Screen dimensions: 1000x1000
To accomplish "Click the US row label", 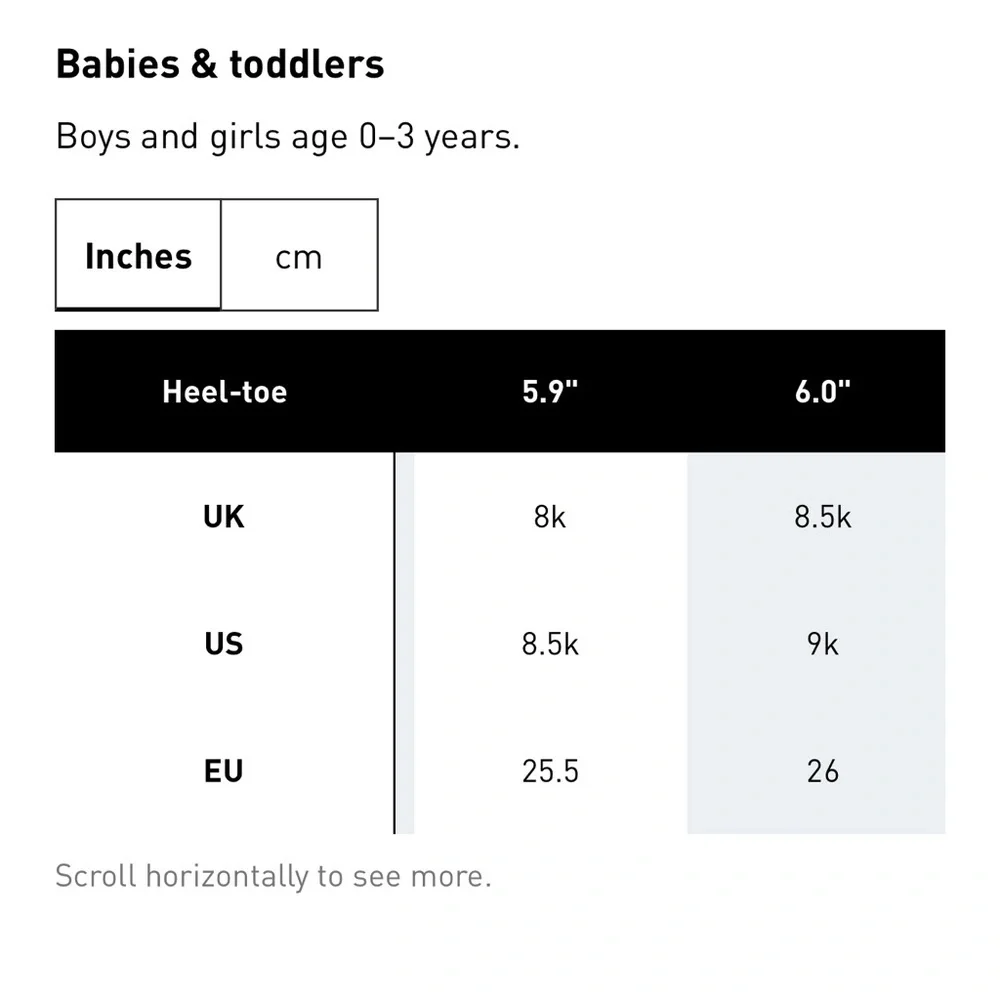I will 224,643.
